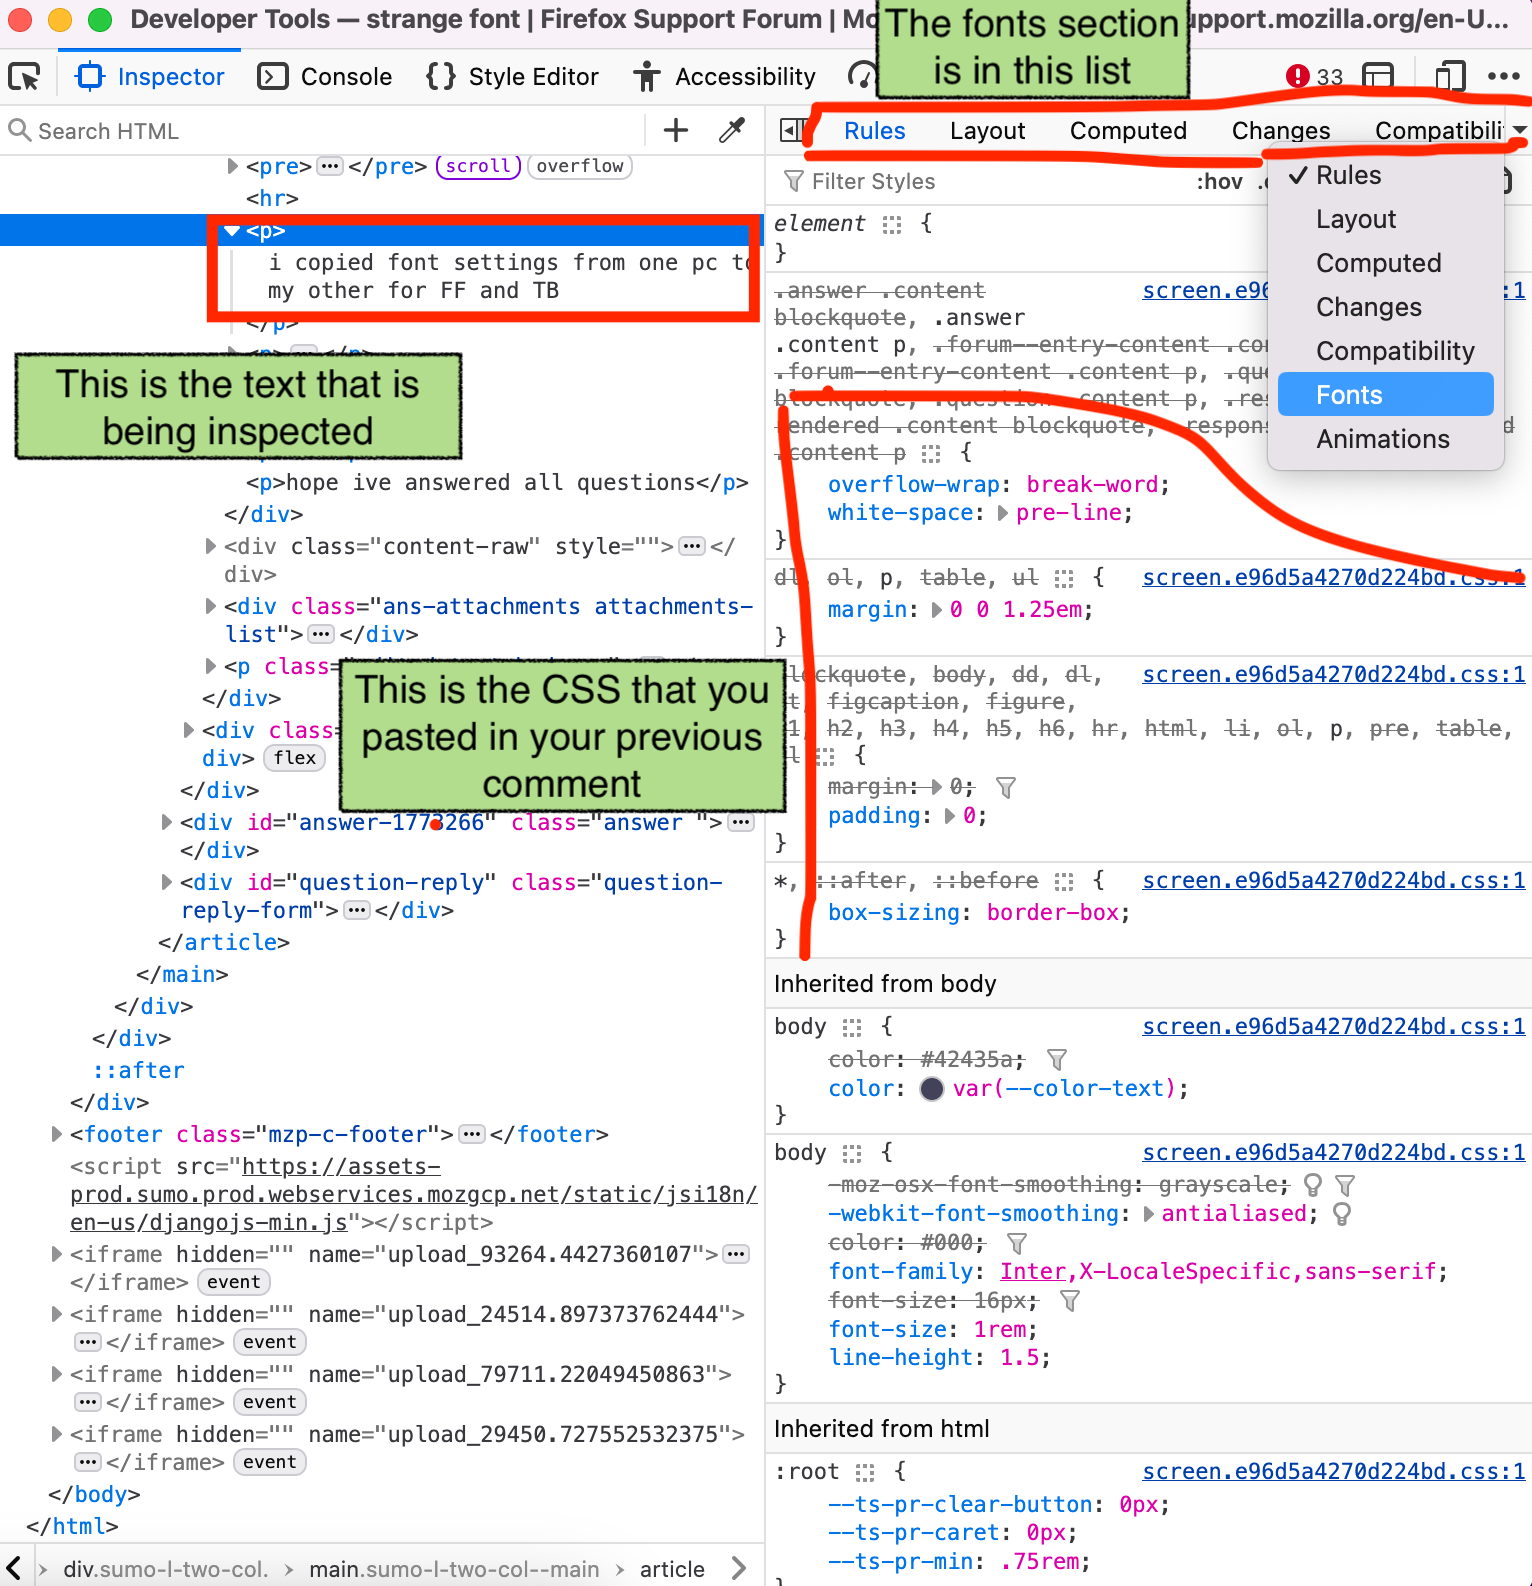
Task: Click the lightbulb next to -webkit-font-smoothing
Action: click(x=1342, y=1214)
